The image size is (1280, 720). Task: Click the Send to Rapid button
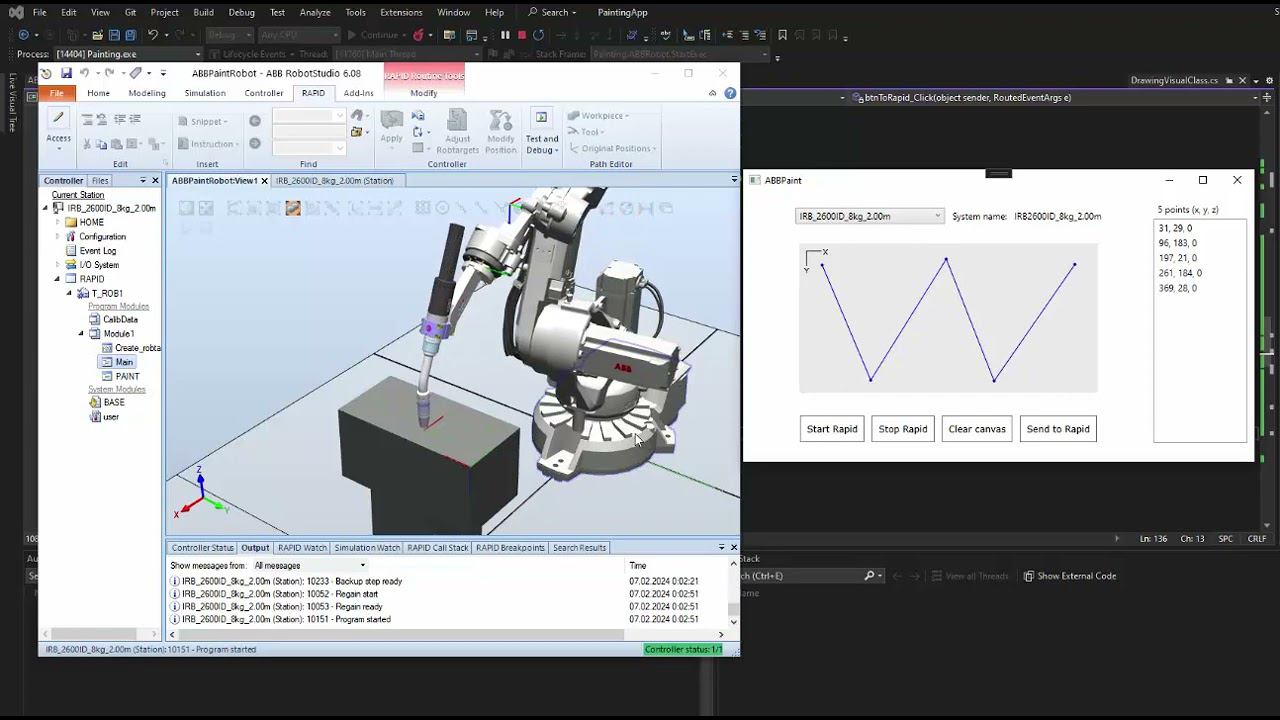click(1058, 429)
